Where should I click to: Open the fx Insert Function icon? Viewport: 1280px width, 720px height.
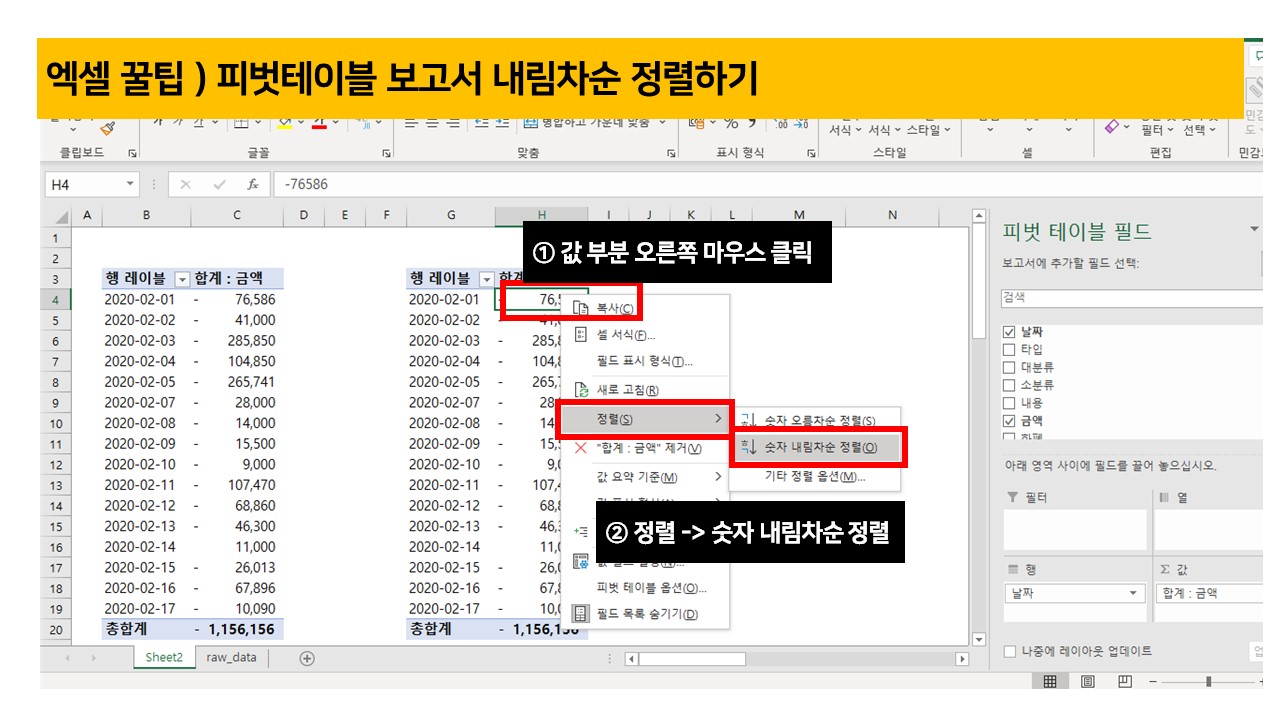pyautogui.click(x=253, y=184)
